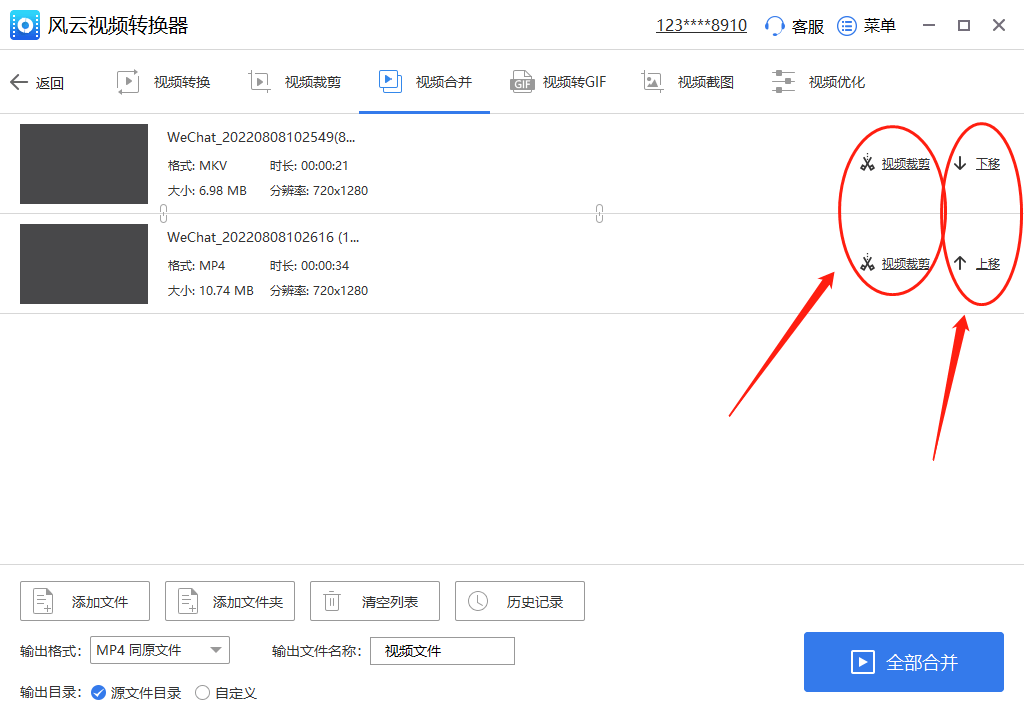The image size is (1024, 720).
Task: Start merging with 全部合并 button
Action: [904, 662]
